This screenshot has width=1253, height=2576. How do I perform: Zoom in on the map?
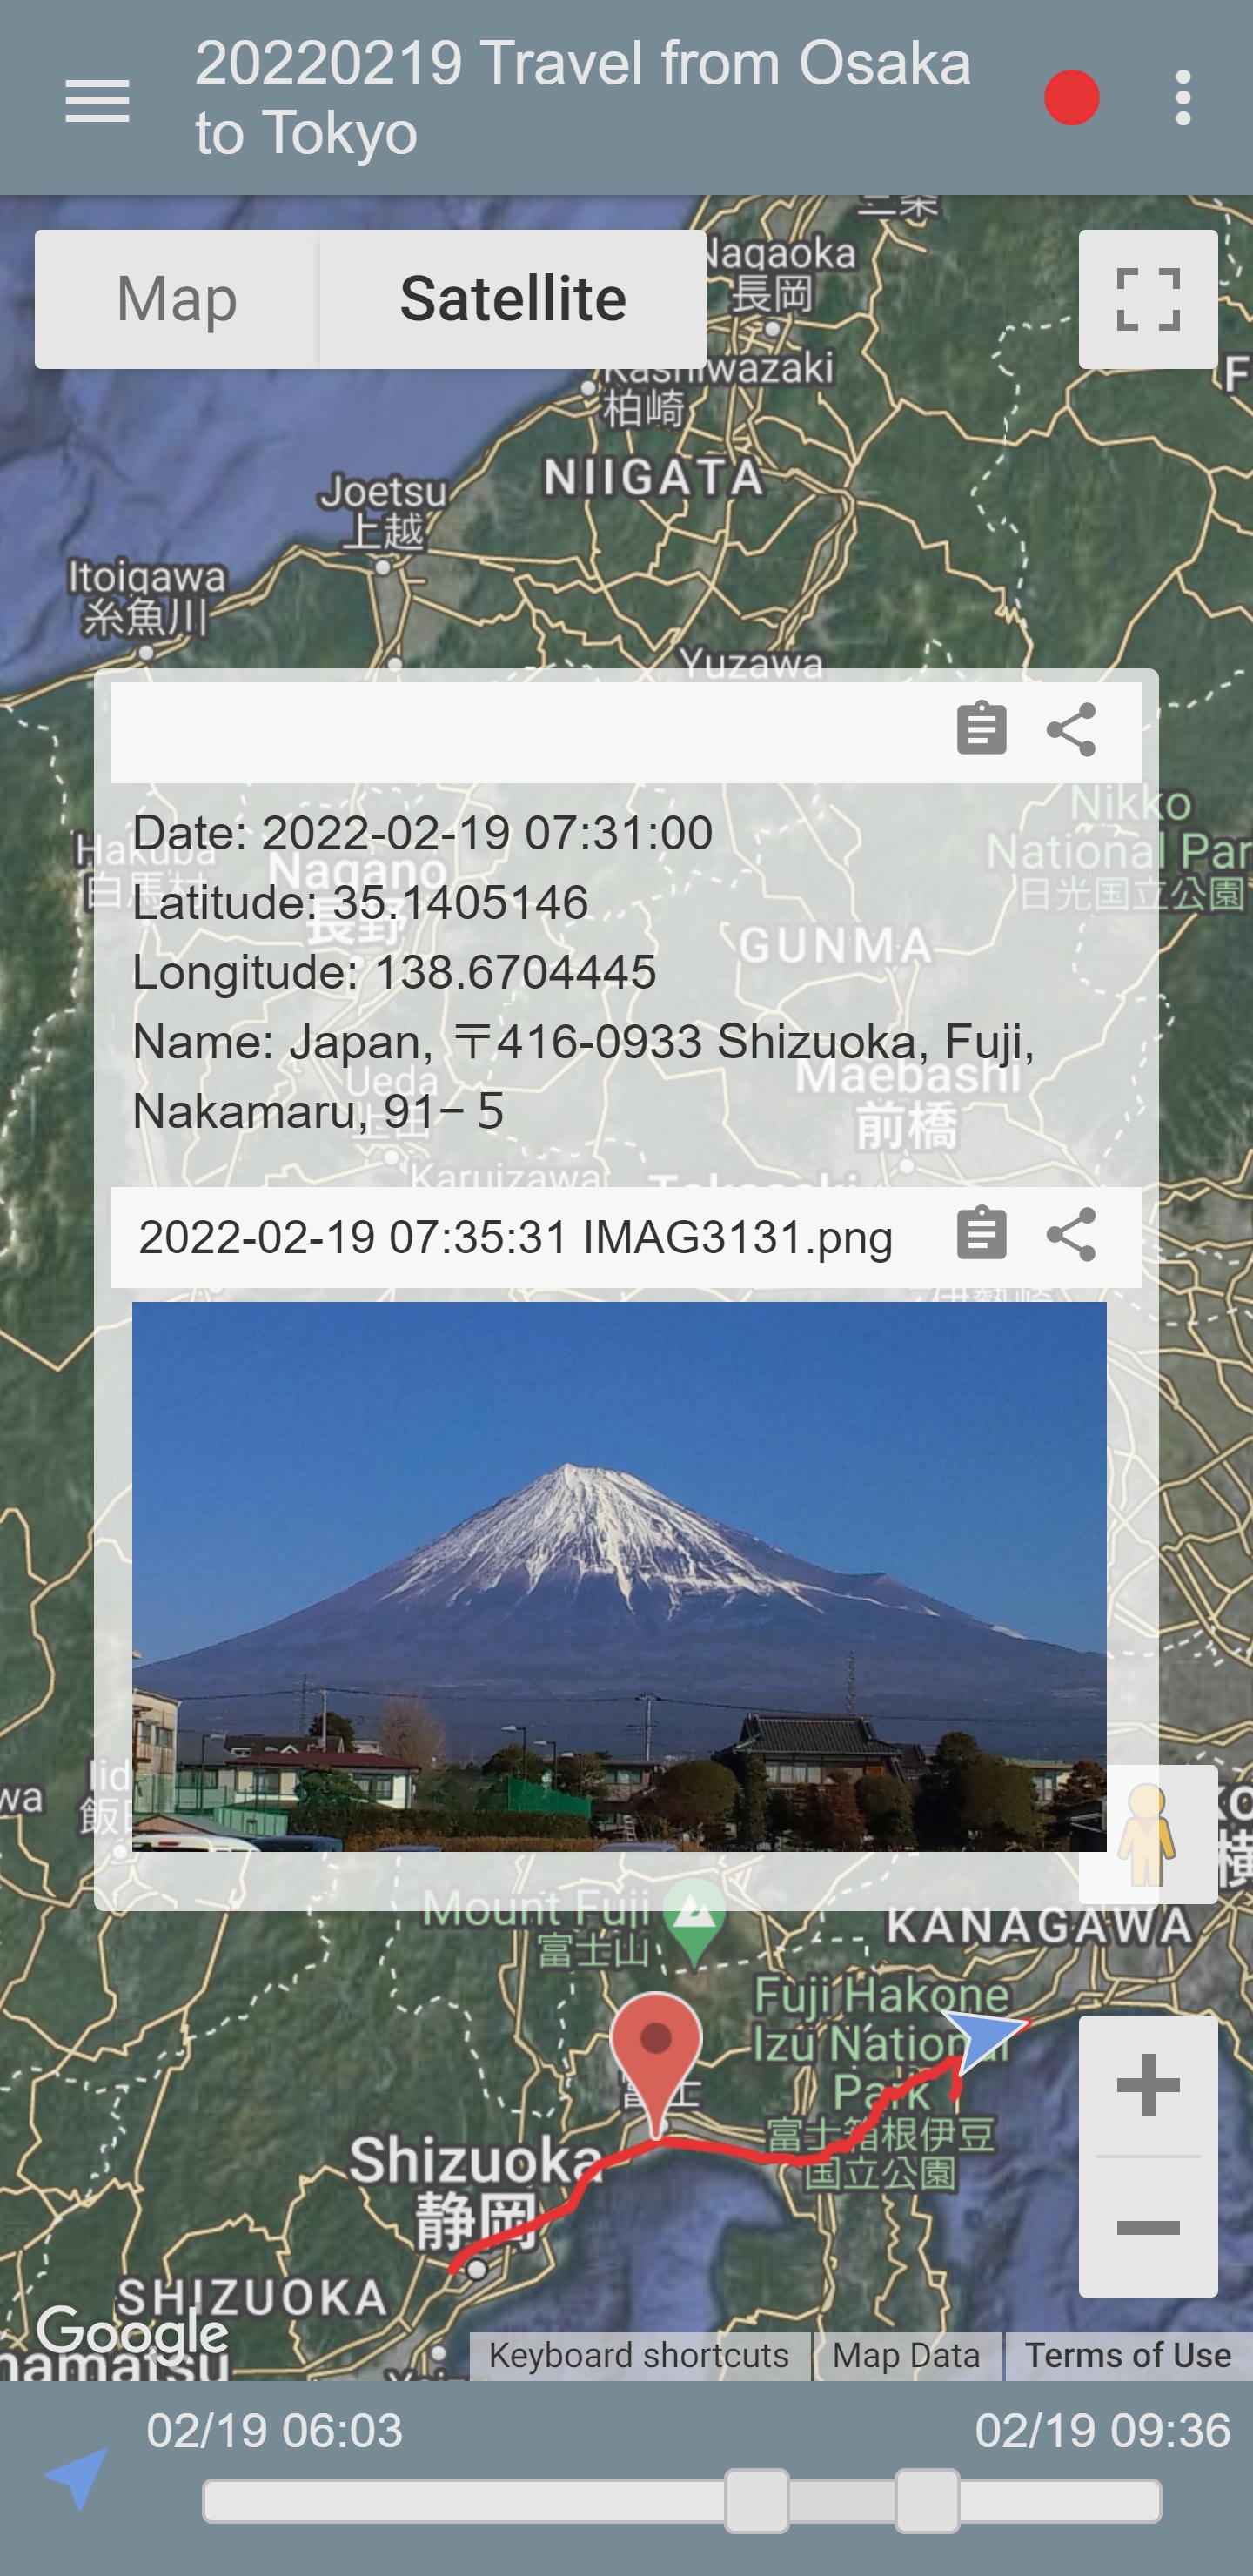coord(1148,2085)
